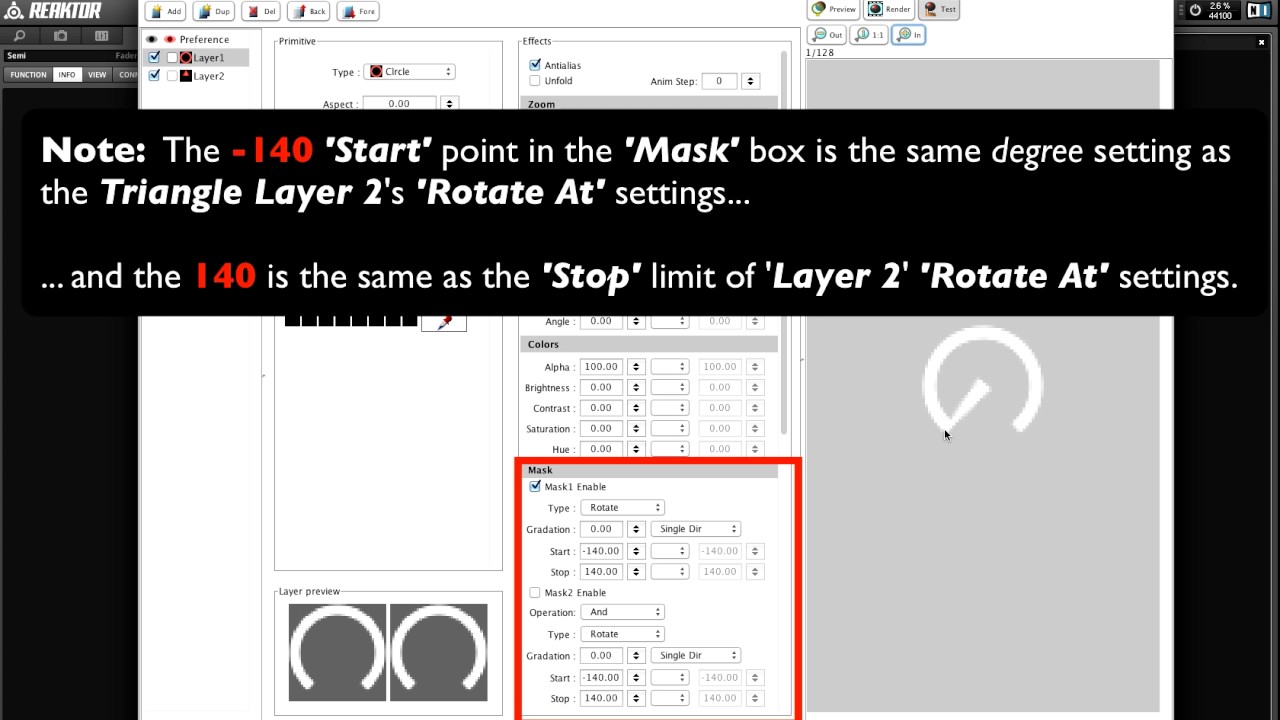Adjust Aspect value stepper
1280x720 pixels.
449,104
